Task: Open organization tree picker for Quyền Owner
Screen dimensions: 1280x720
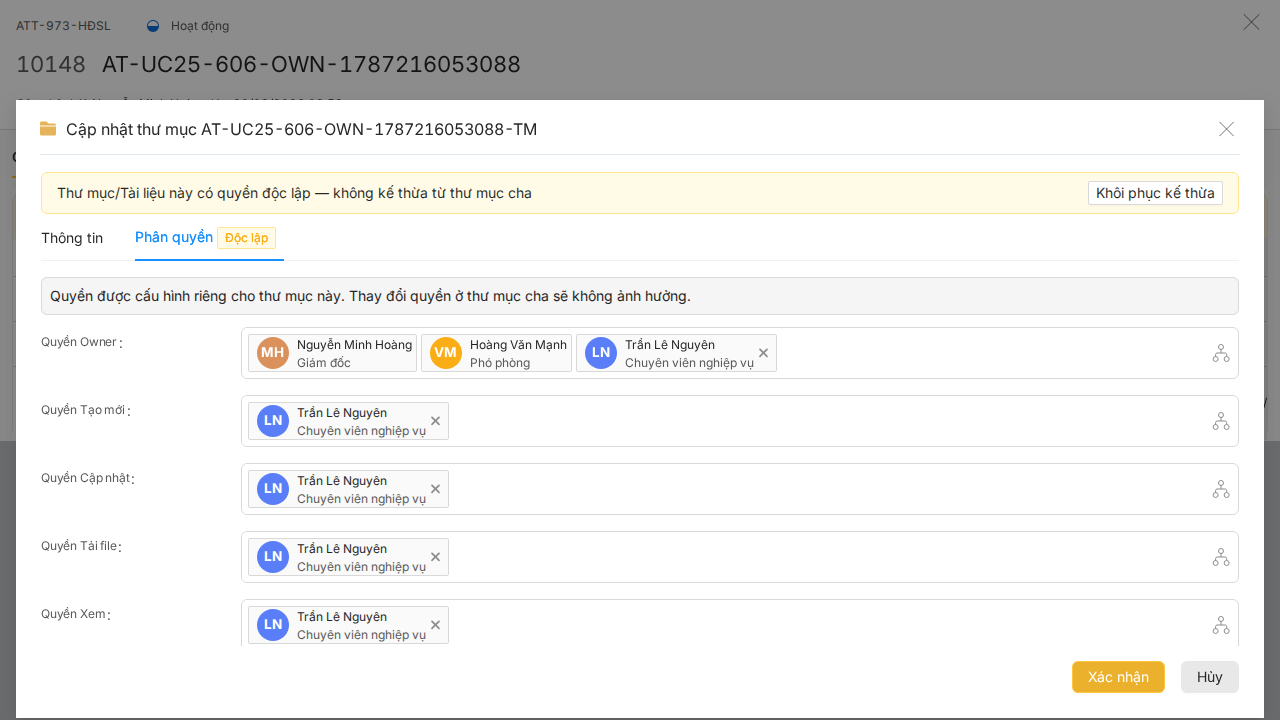Action: coord(1221,353)
